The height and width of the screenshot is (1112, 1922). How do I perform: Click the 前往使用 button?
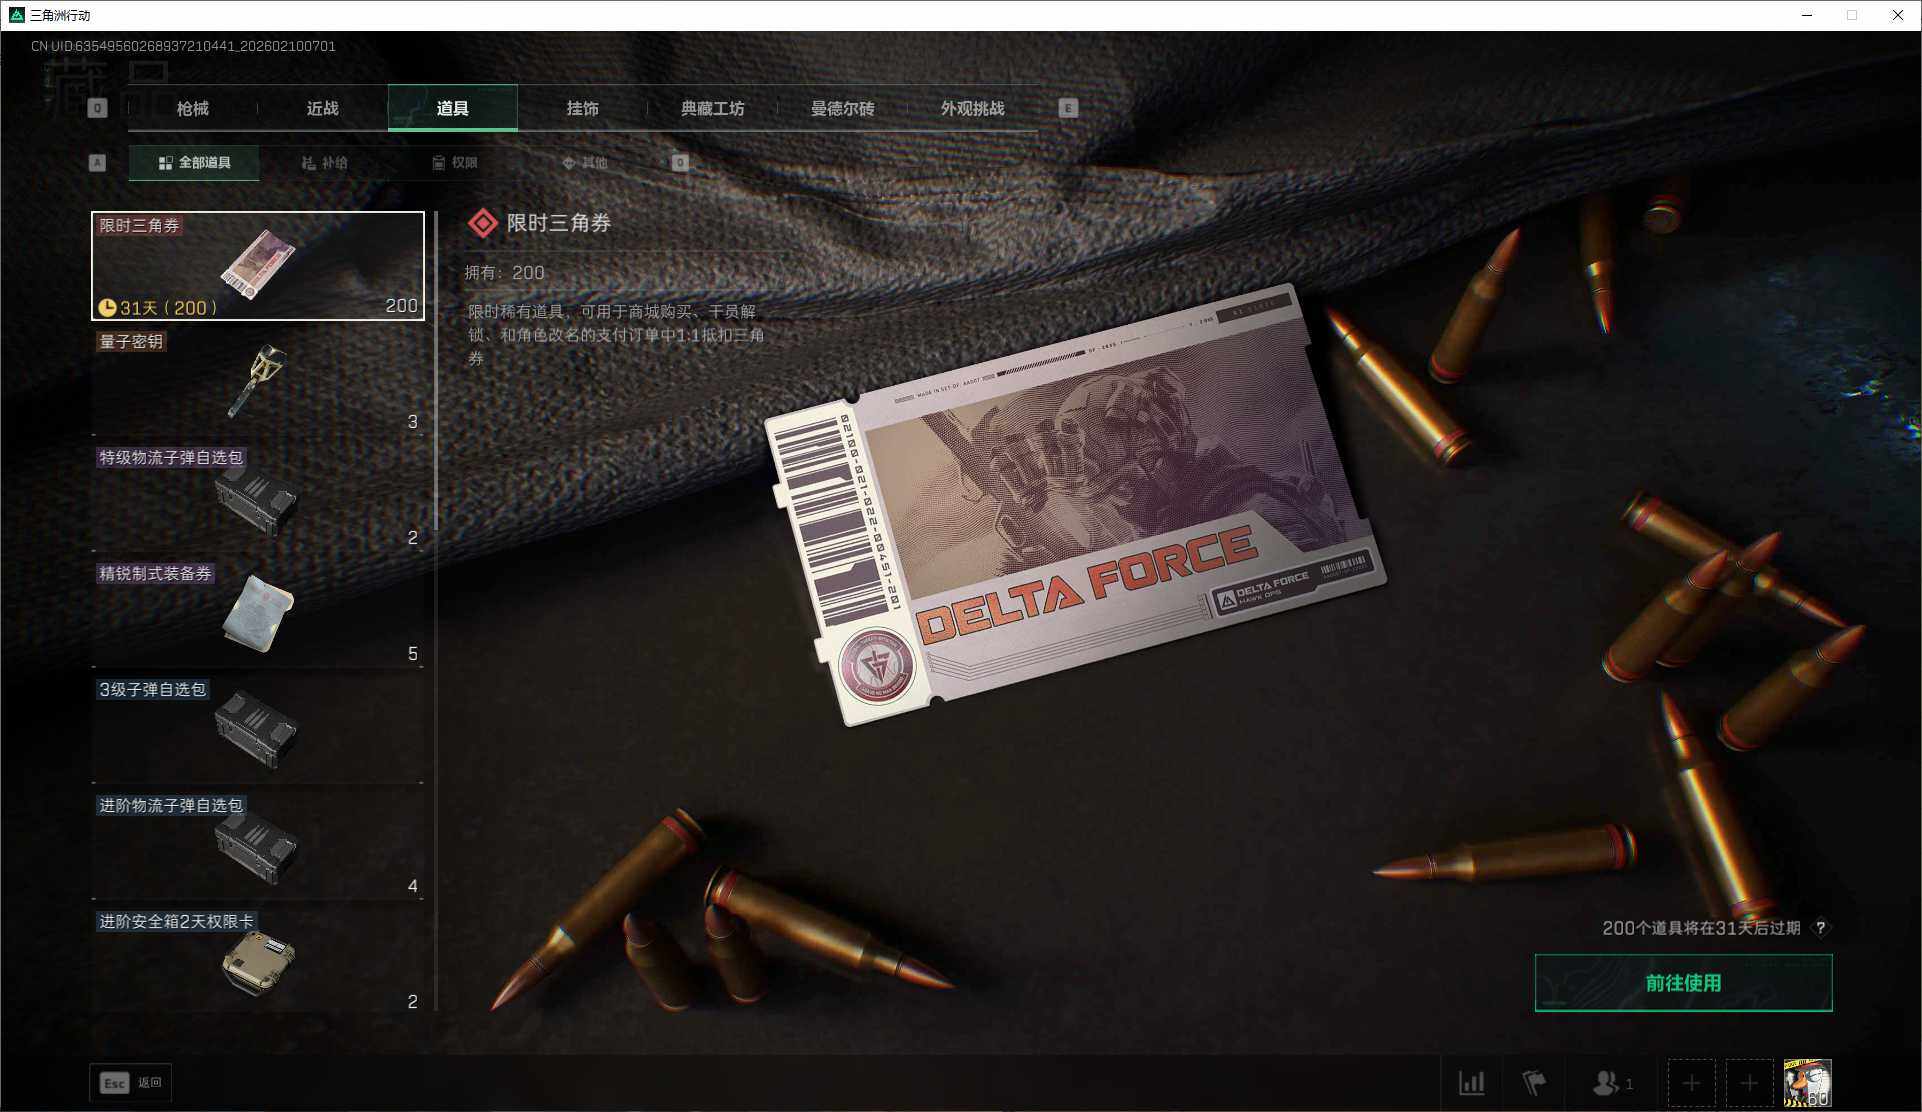pyautogui.click(x=1683, y=983)
